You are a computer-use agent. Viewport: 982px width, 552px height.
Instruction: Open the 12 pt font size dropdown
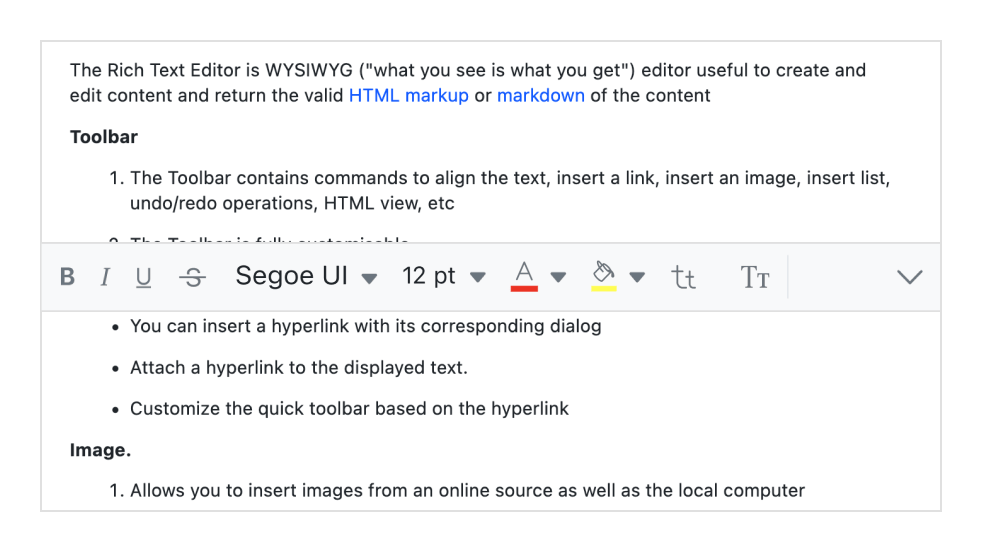(444, 277)
